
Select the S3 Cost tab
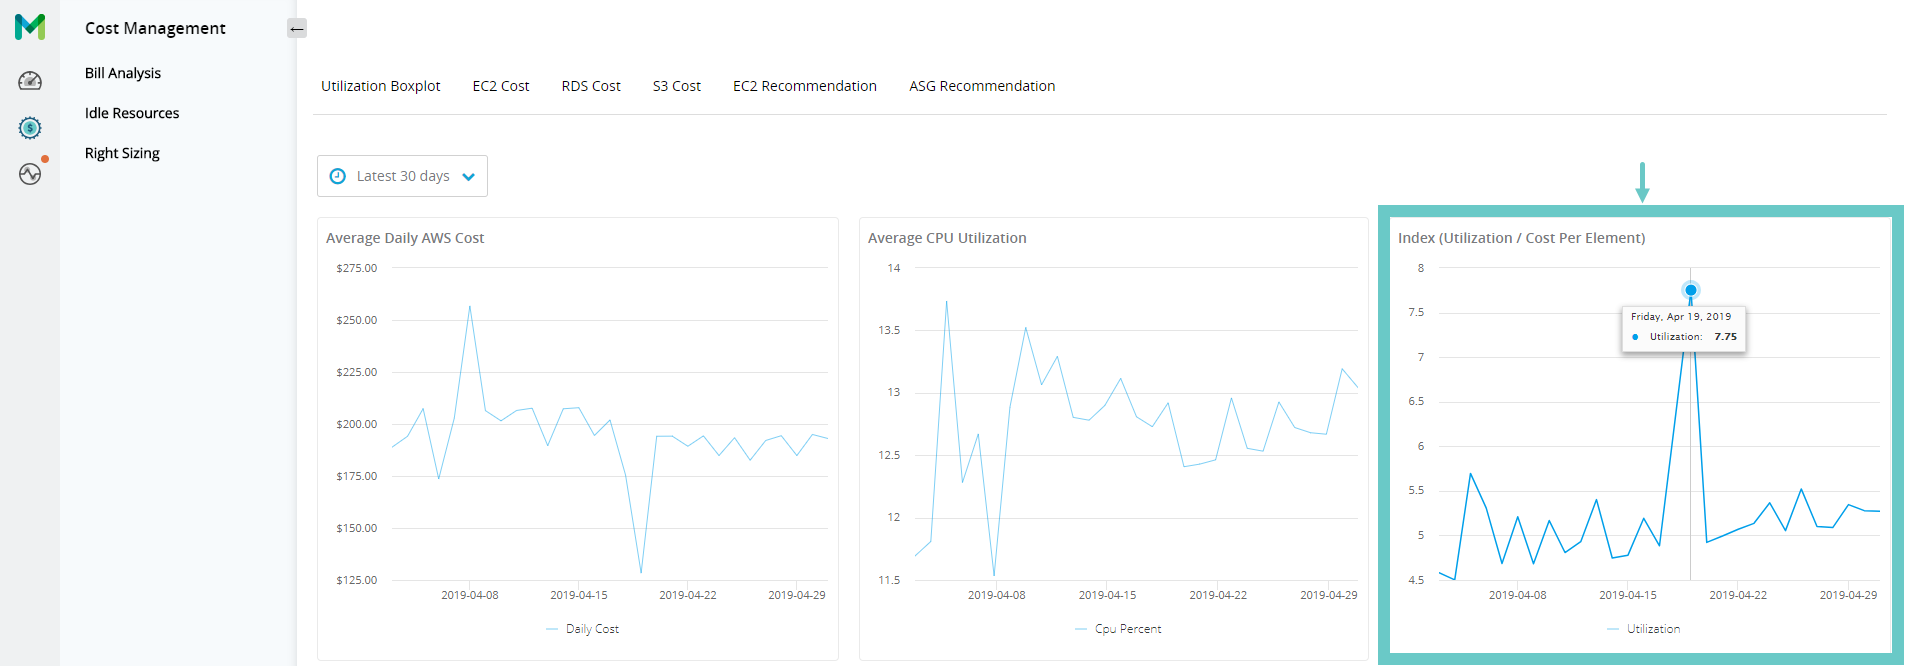pos(677,86)
